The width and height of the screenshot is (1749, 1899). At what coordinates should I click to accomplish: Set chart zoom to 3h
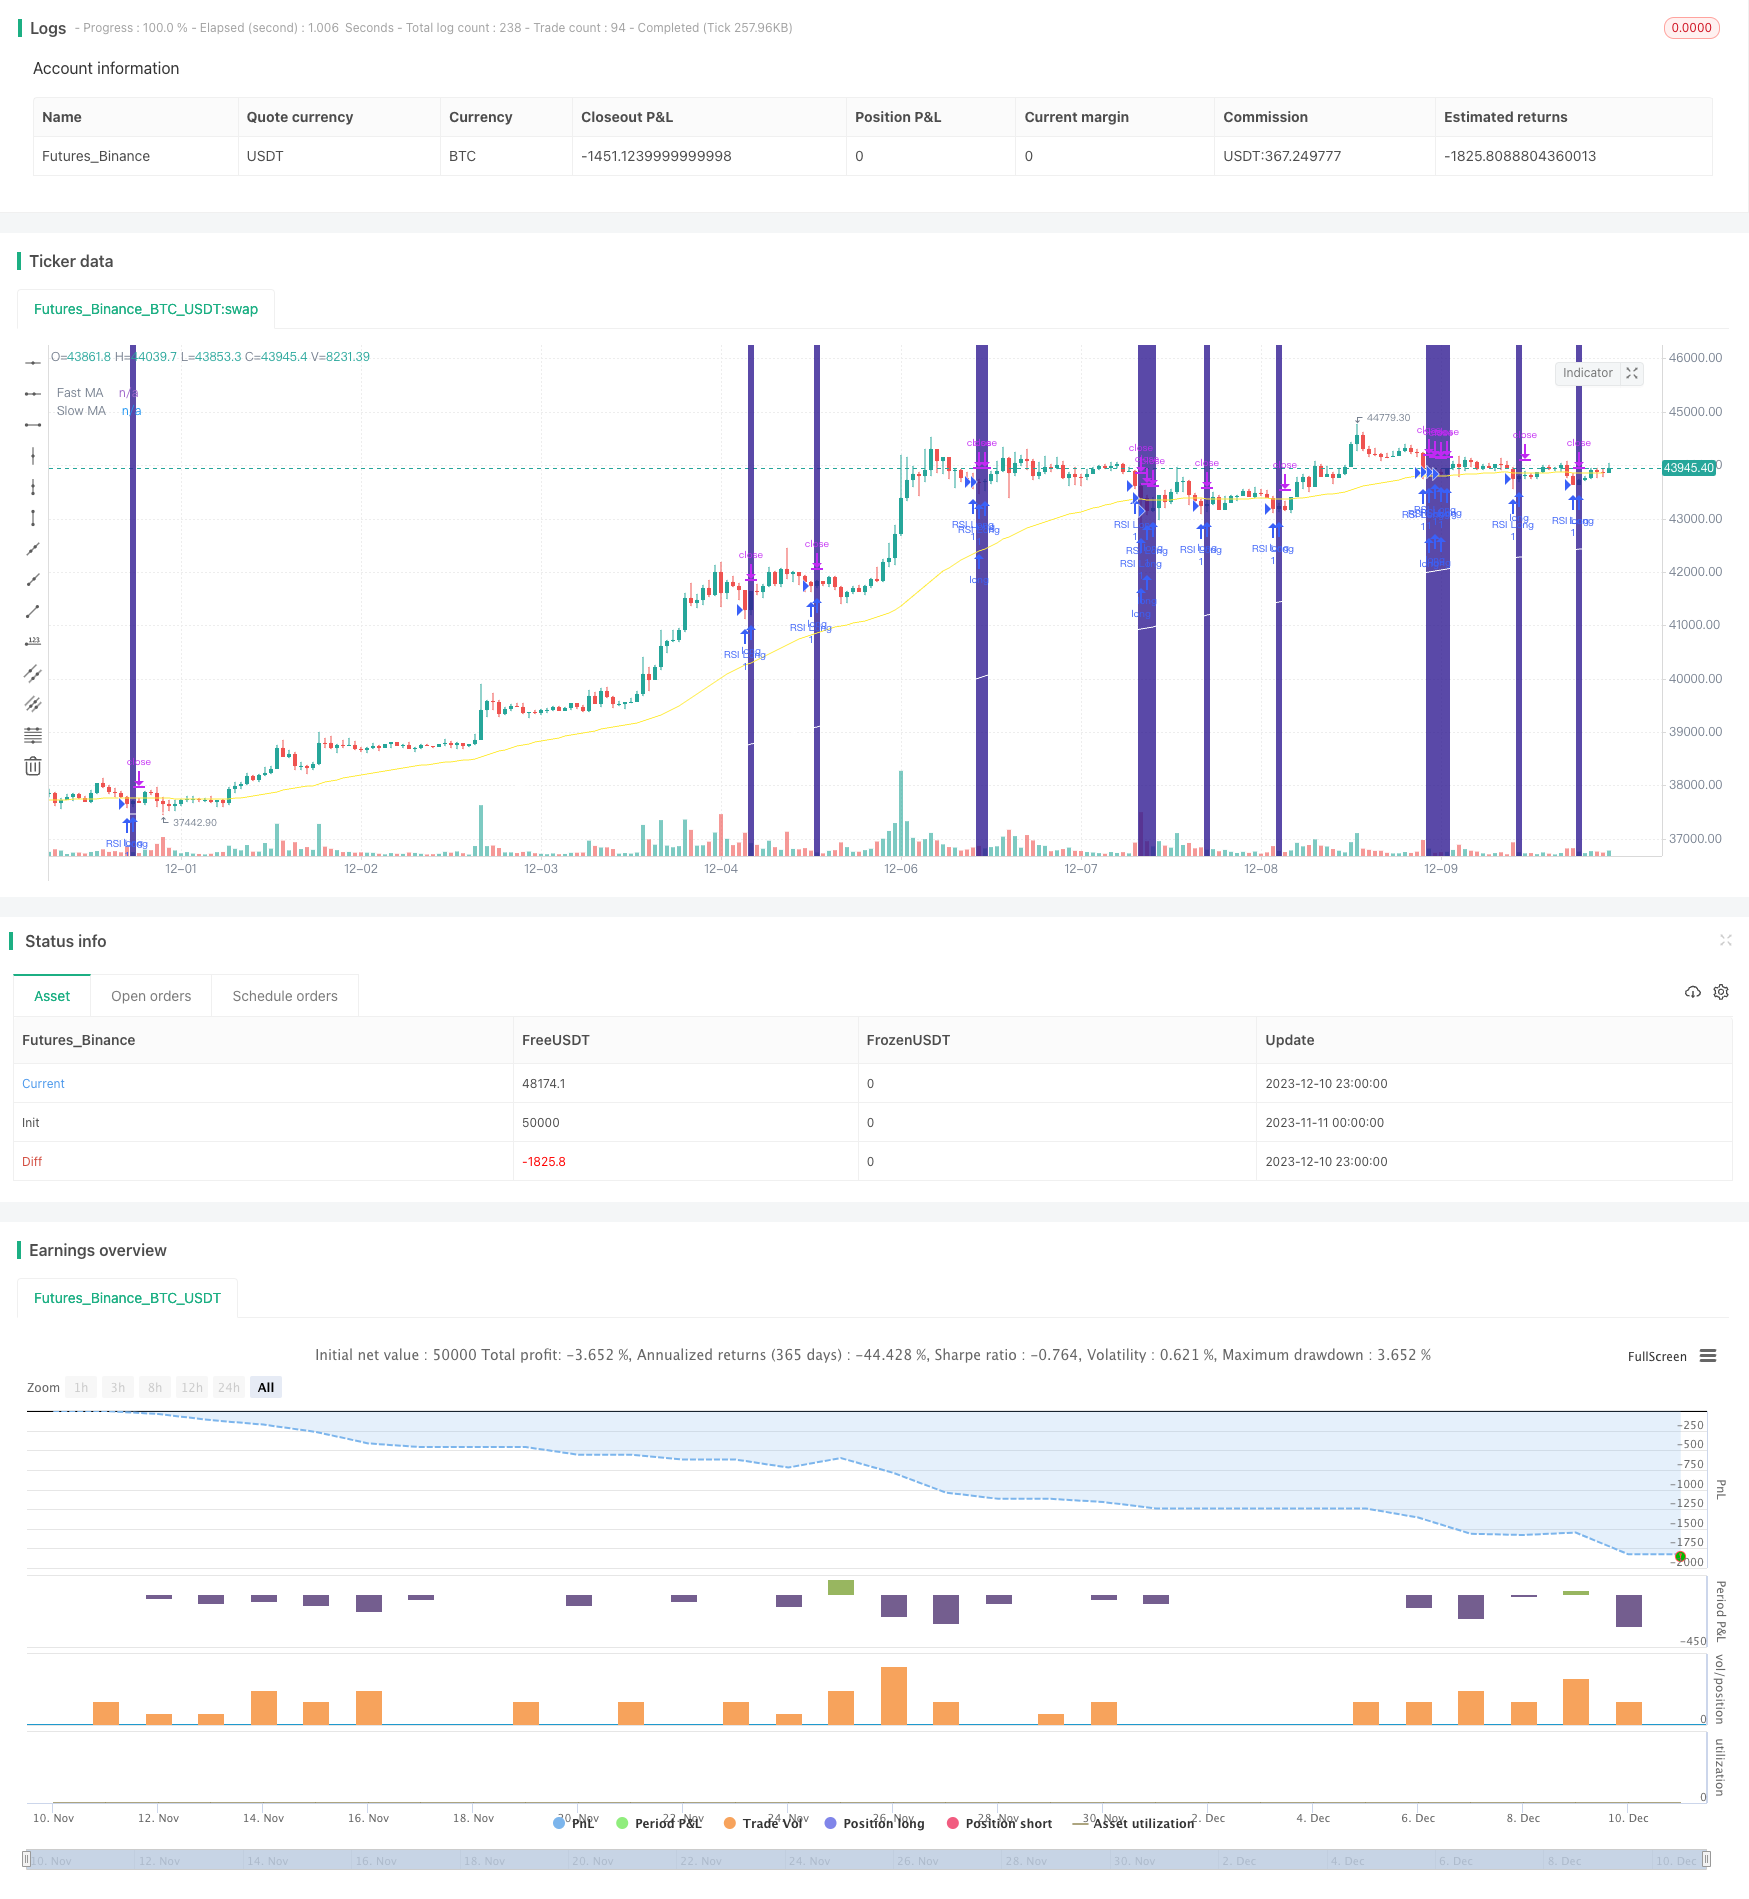click(x=118, y=1387)
